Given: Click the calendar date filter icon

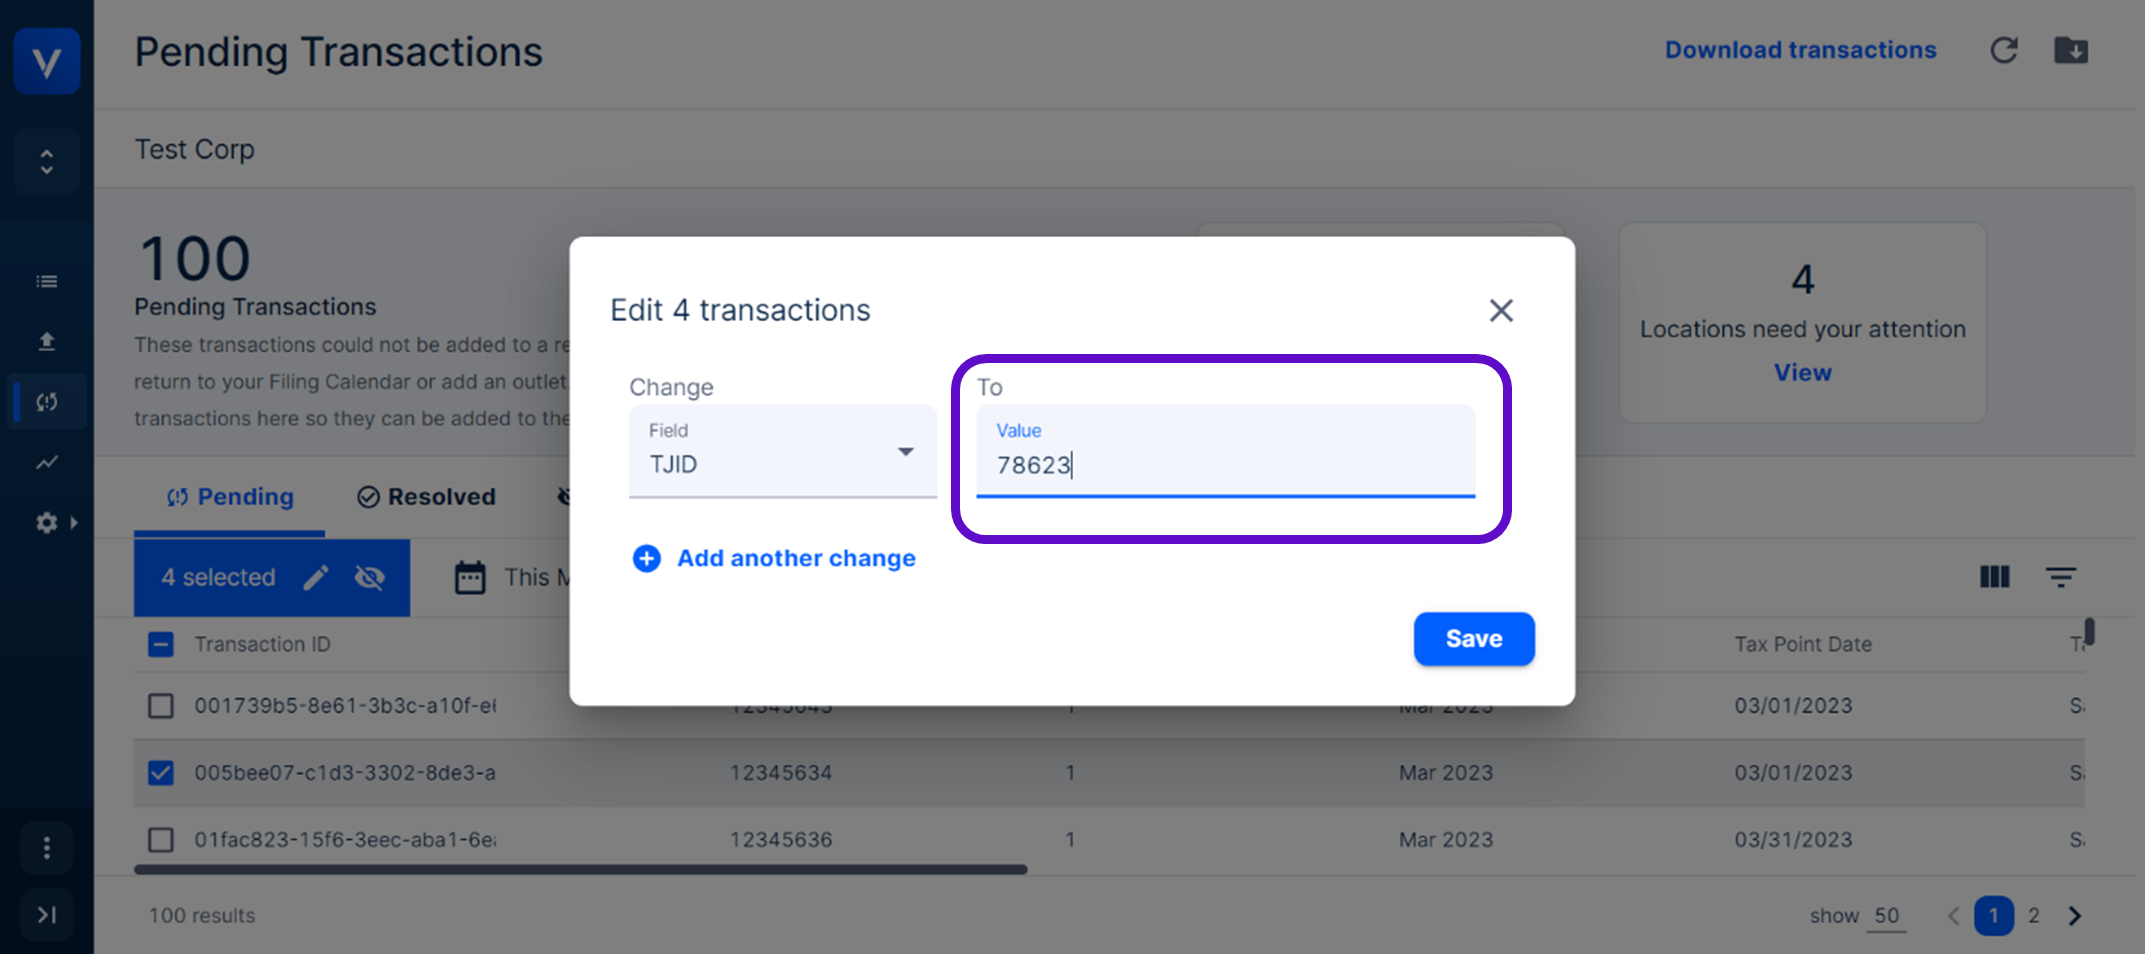Looking at the screenshot, I should [x=470, y=578].
